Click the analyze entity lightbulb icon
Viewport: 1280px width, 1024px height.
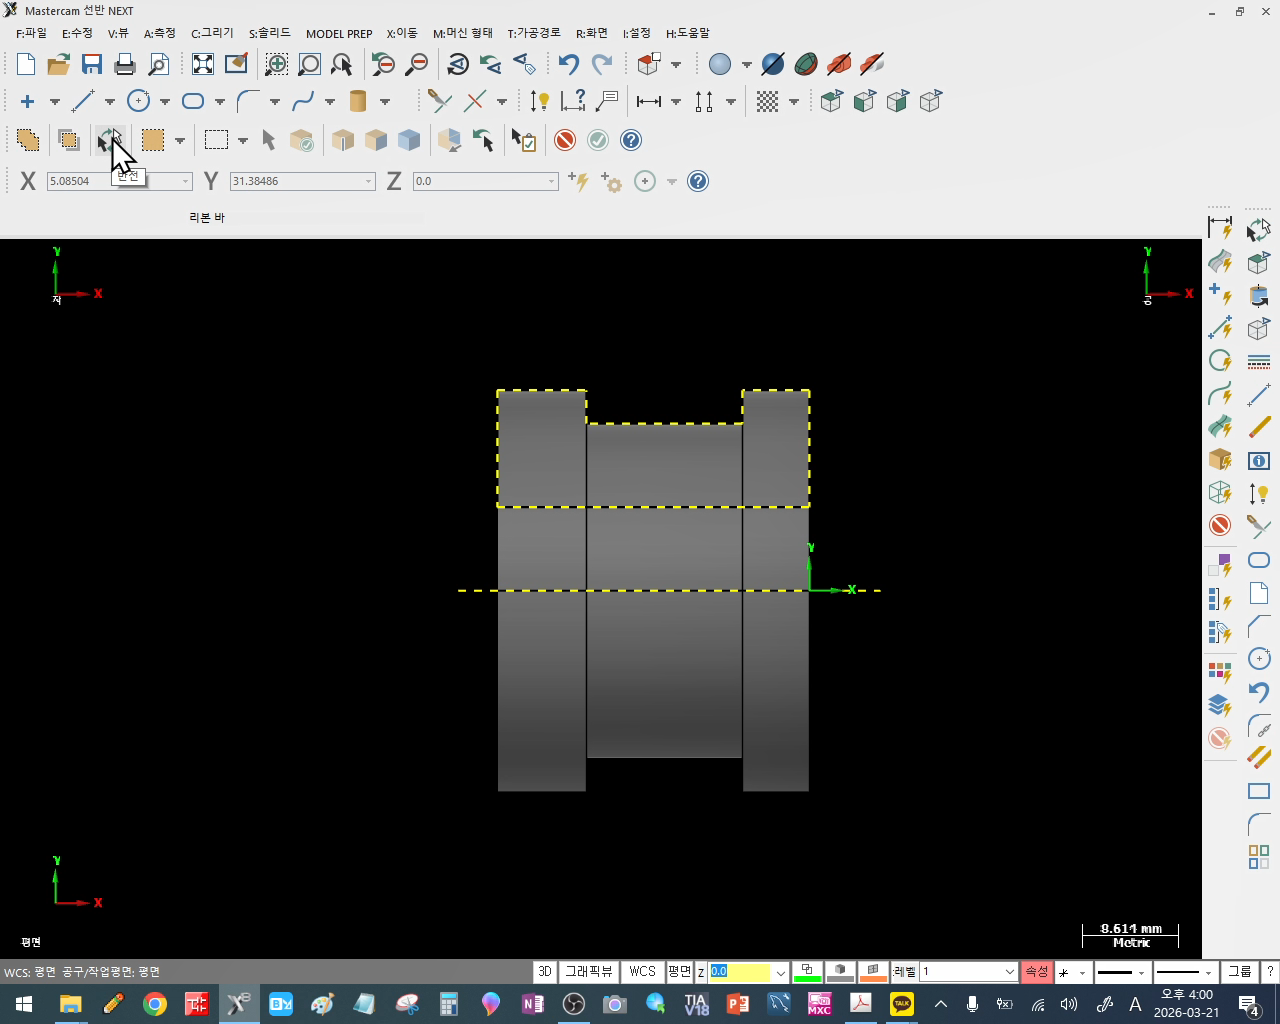click(540, 101)
